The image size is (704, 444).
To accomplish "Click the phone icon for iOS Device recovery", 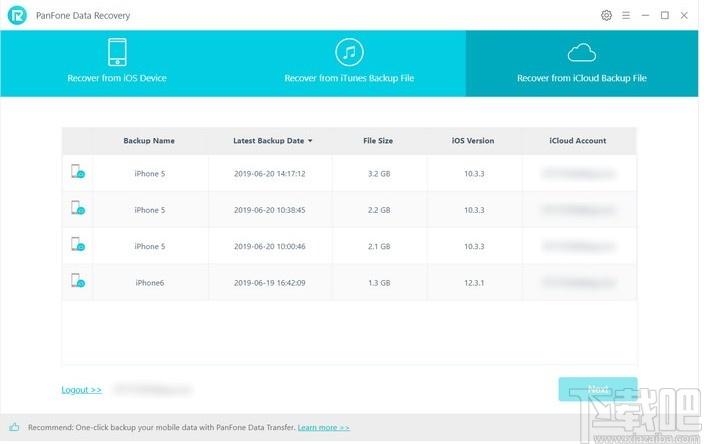I will tap(117, 52).
